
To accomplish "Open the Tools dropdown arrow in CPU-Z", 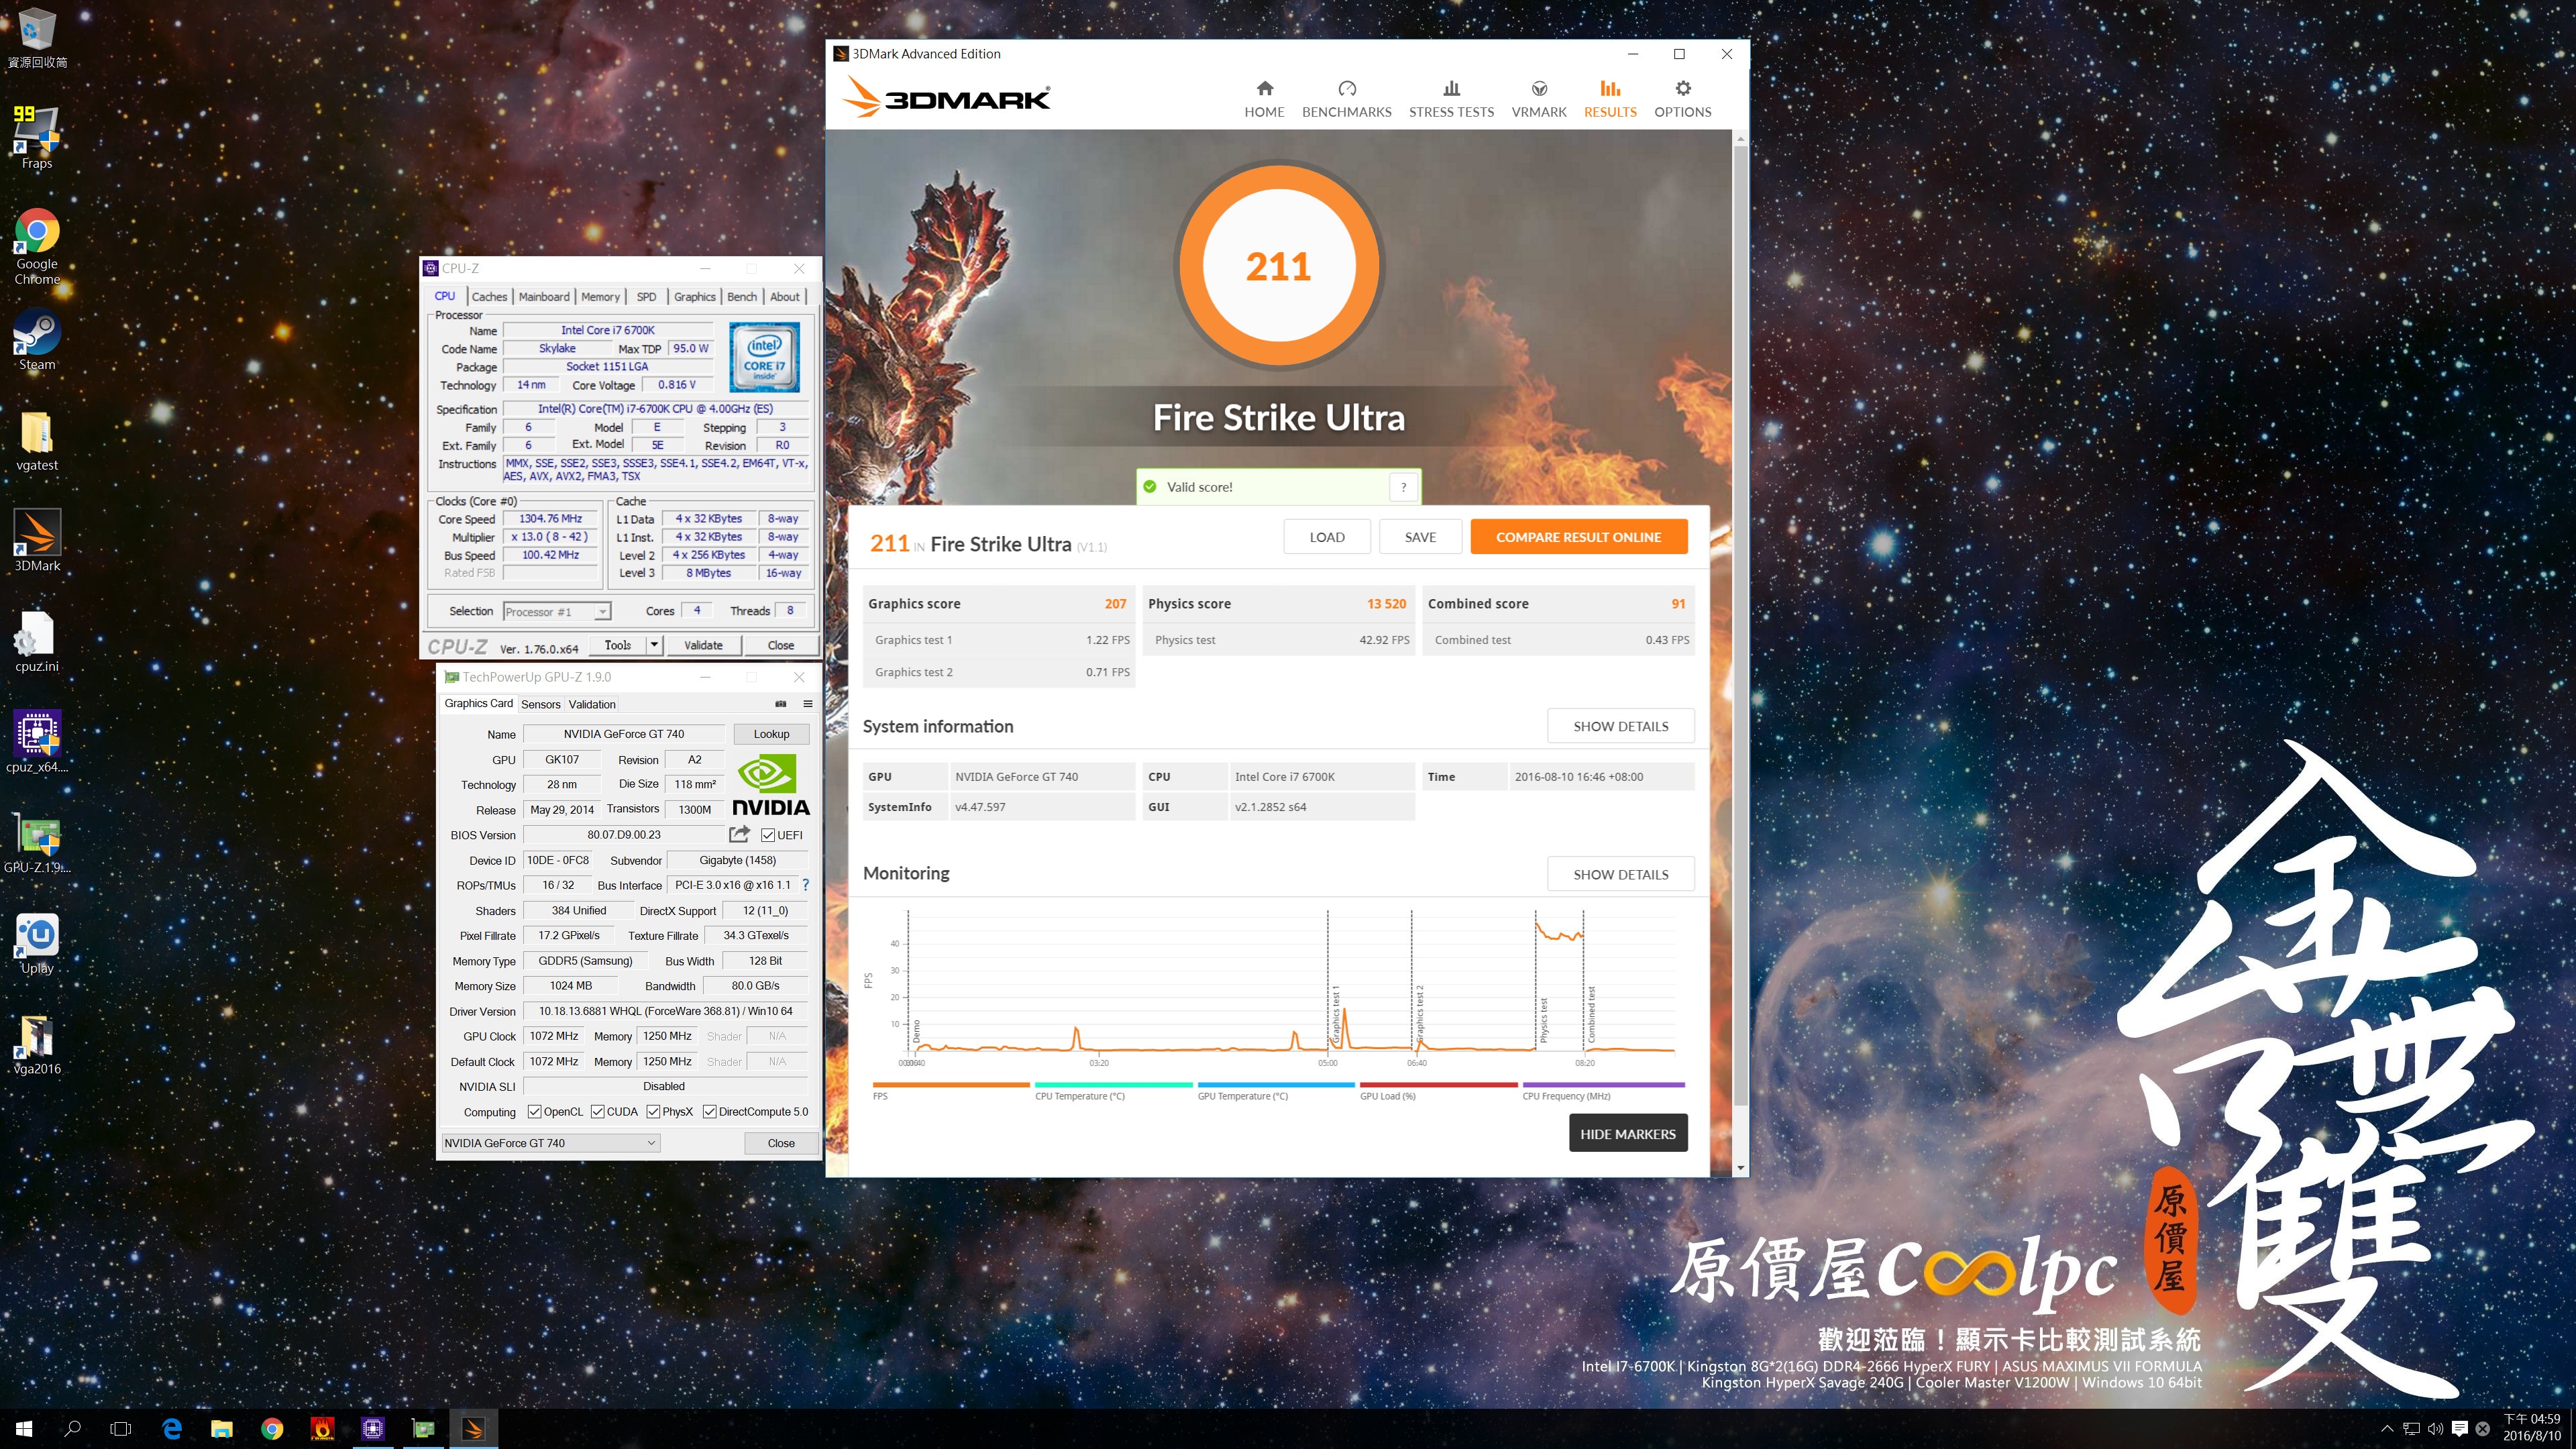I will pyautogui.click(x=654, y=645).
